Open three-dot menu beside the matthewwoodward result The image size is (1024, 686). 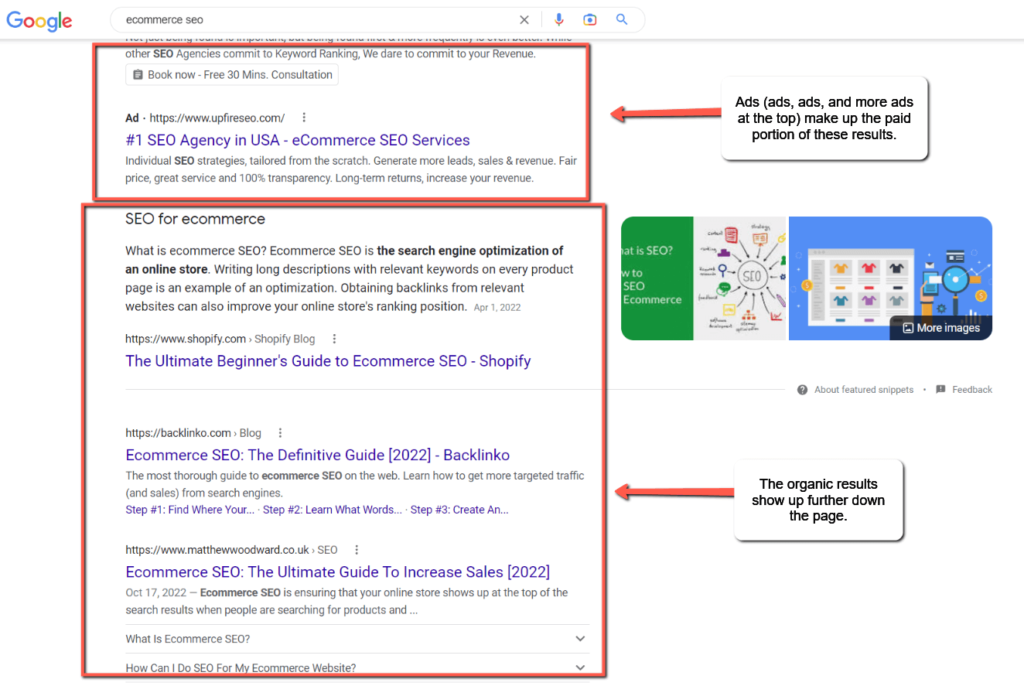[357, 549]
